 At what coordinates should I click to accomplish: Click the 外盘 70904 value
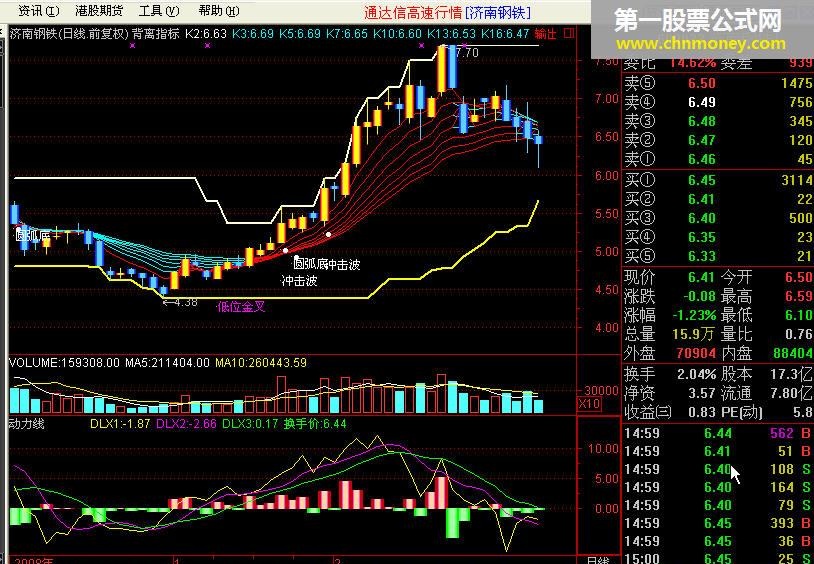pos(696,353)
